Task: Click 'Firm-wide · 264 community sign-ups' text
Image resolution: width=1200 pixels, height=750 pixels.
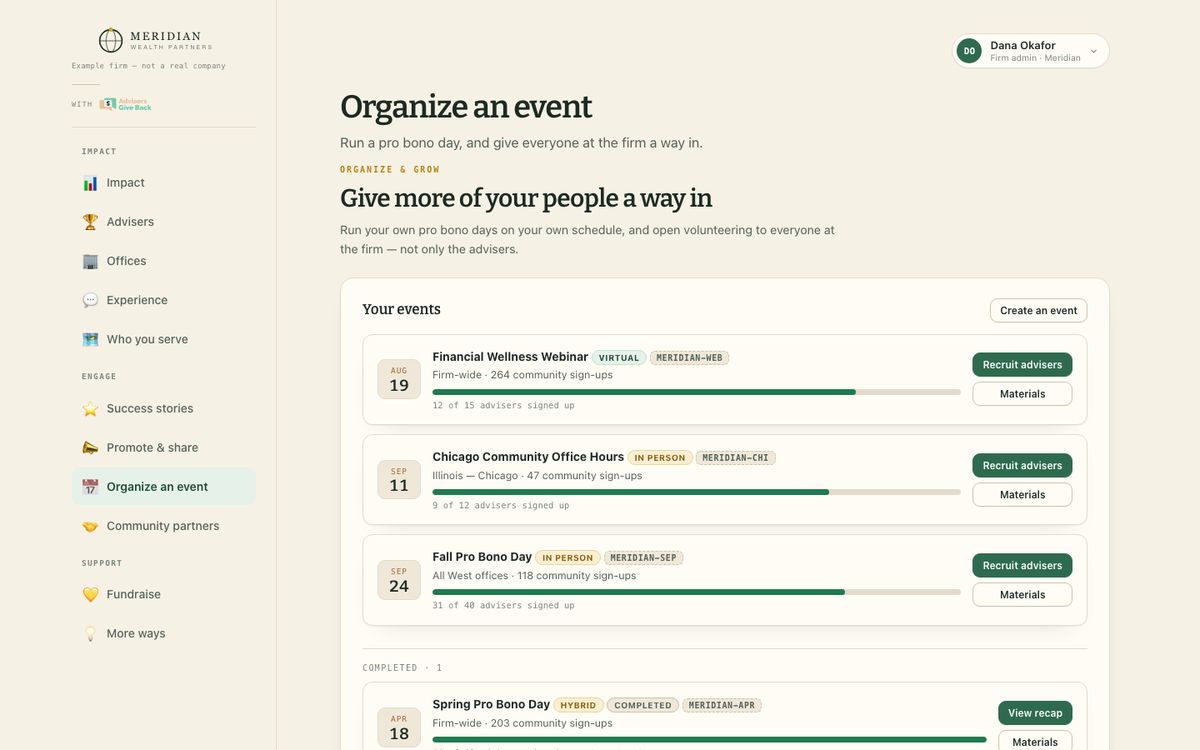Action: [522, 375]
